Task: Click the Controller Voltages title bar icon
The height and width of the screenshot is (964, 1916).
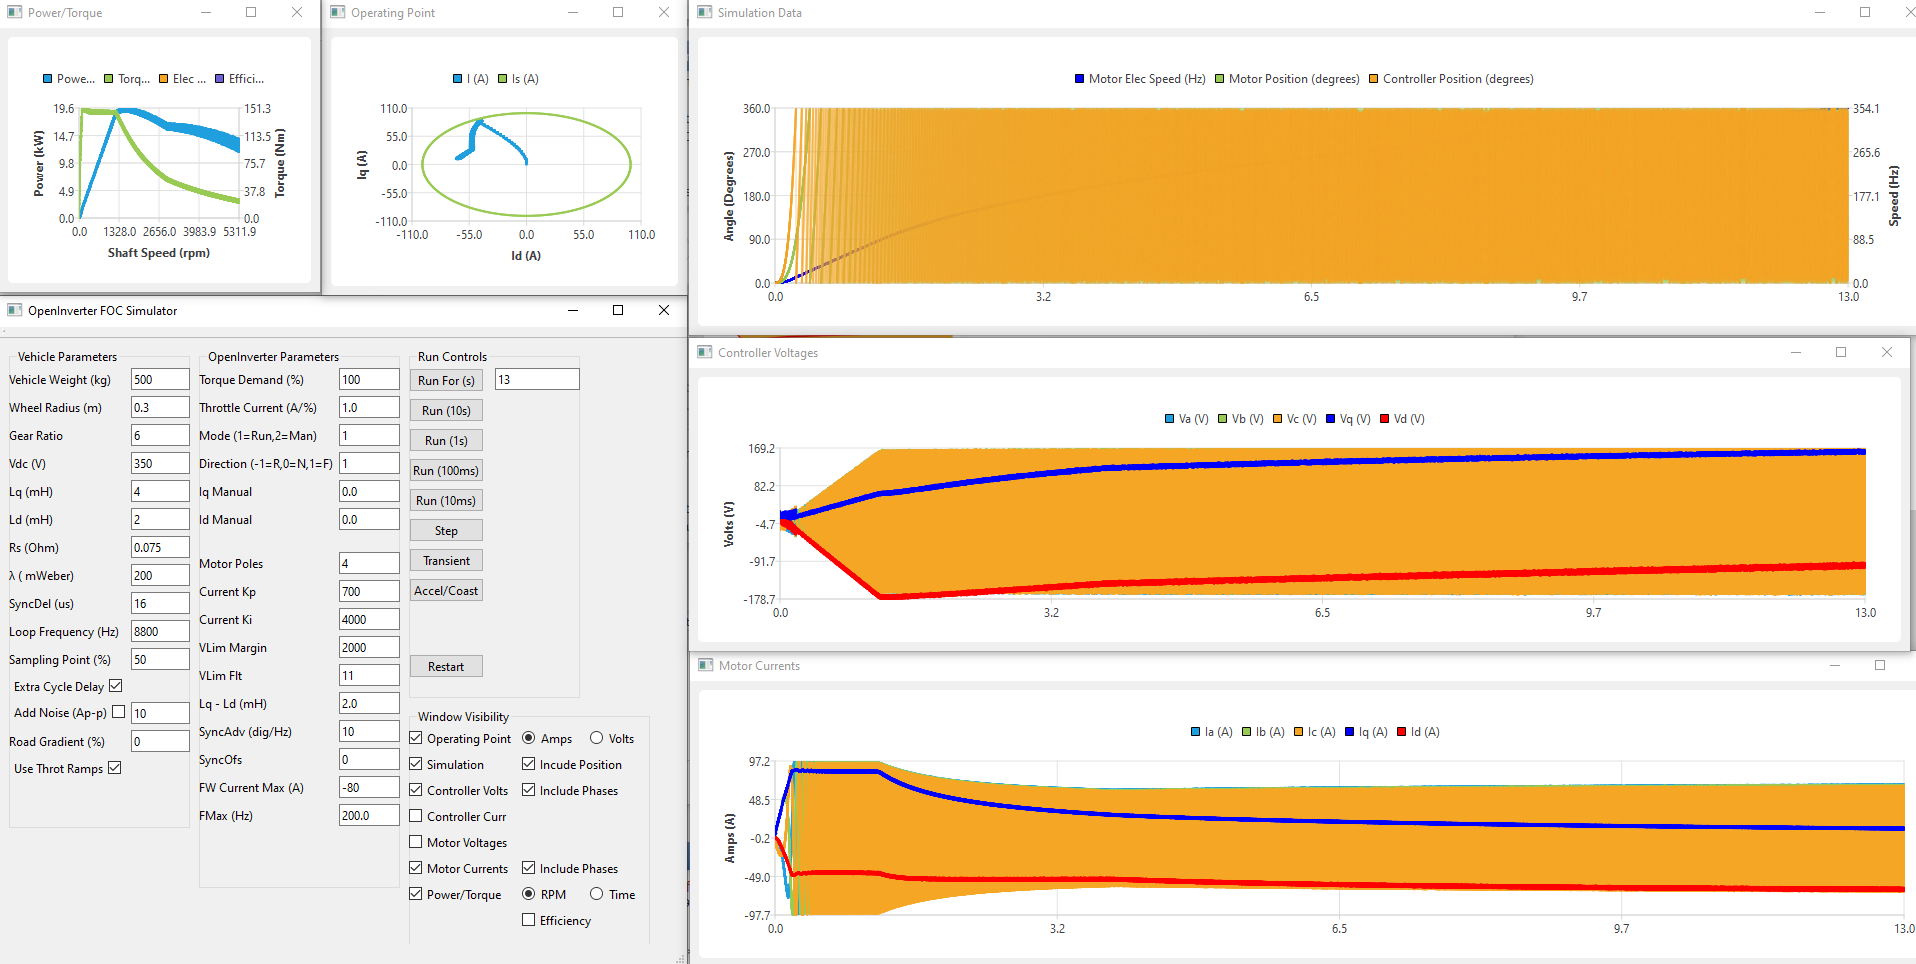Action: (705, 352)
